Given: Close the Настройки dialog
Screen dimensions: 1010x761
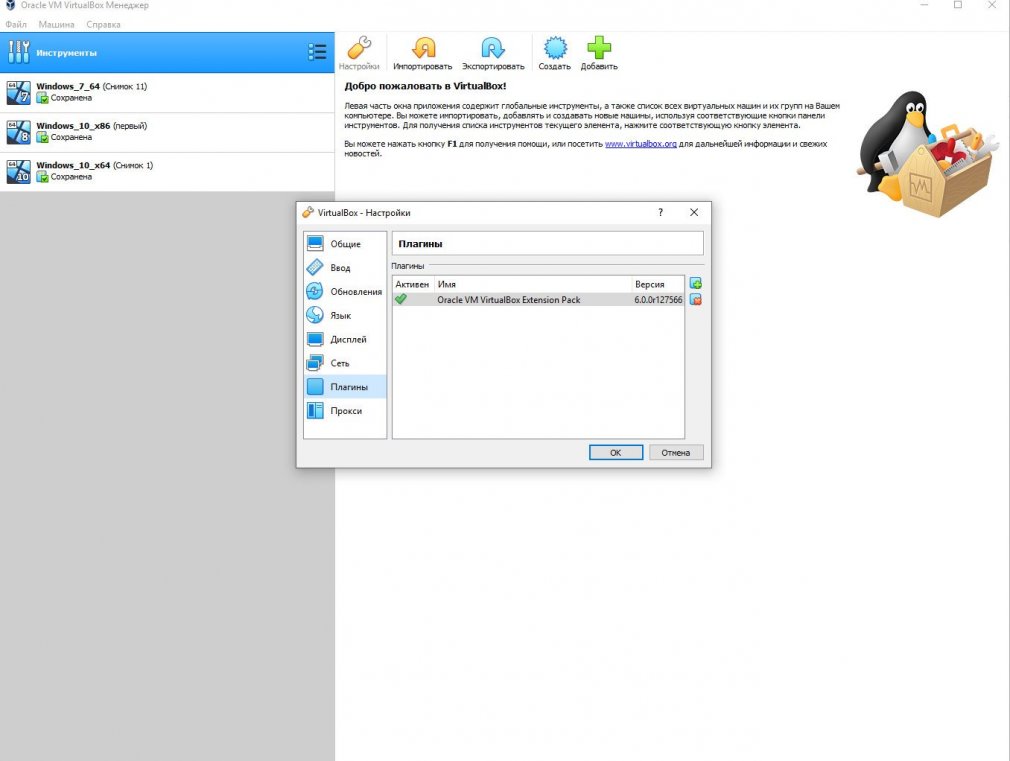Looking at the screenshot, I should click(x=694, y=212).
